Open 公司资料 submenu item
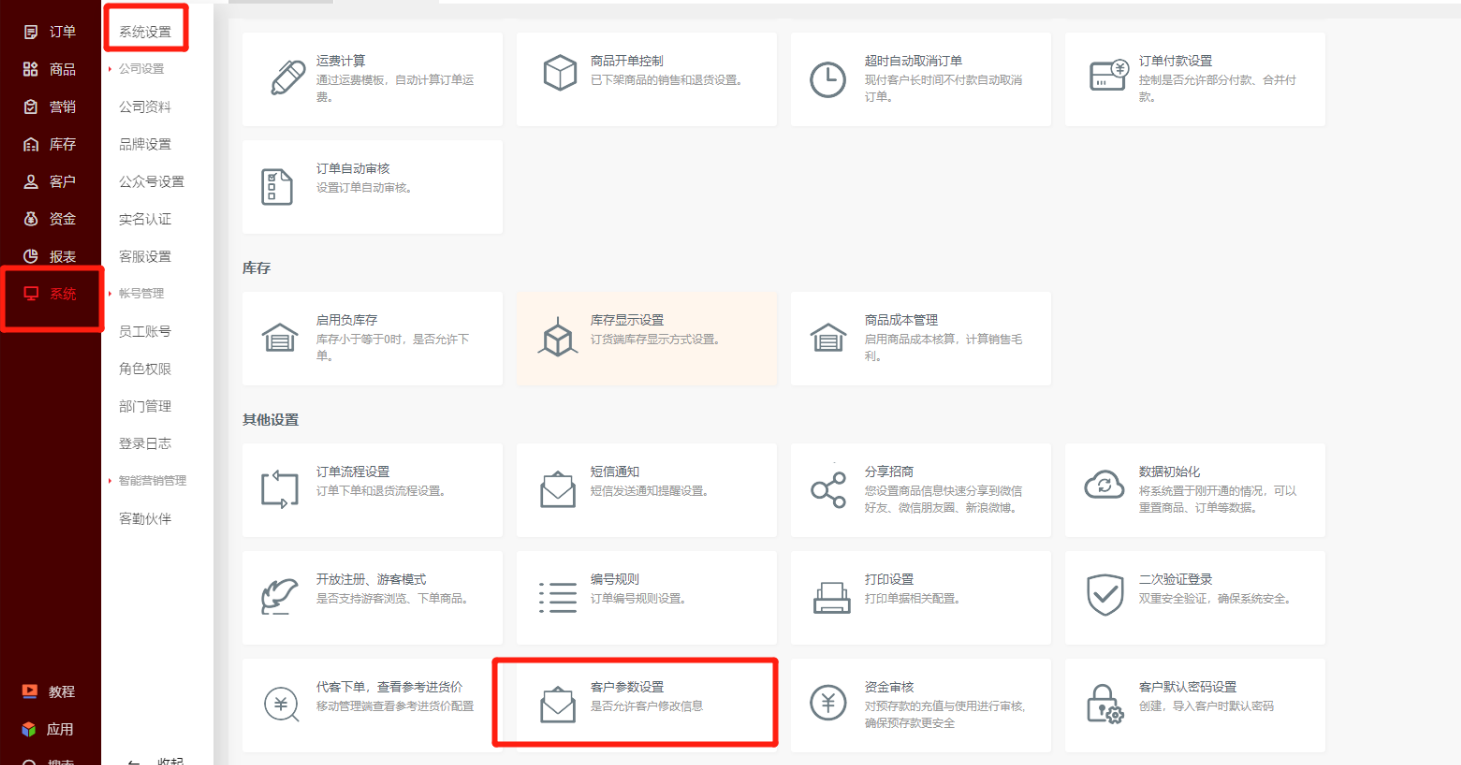This screenshot has width=1461, height=765. [x=145, y=107]
